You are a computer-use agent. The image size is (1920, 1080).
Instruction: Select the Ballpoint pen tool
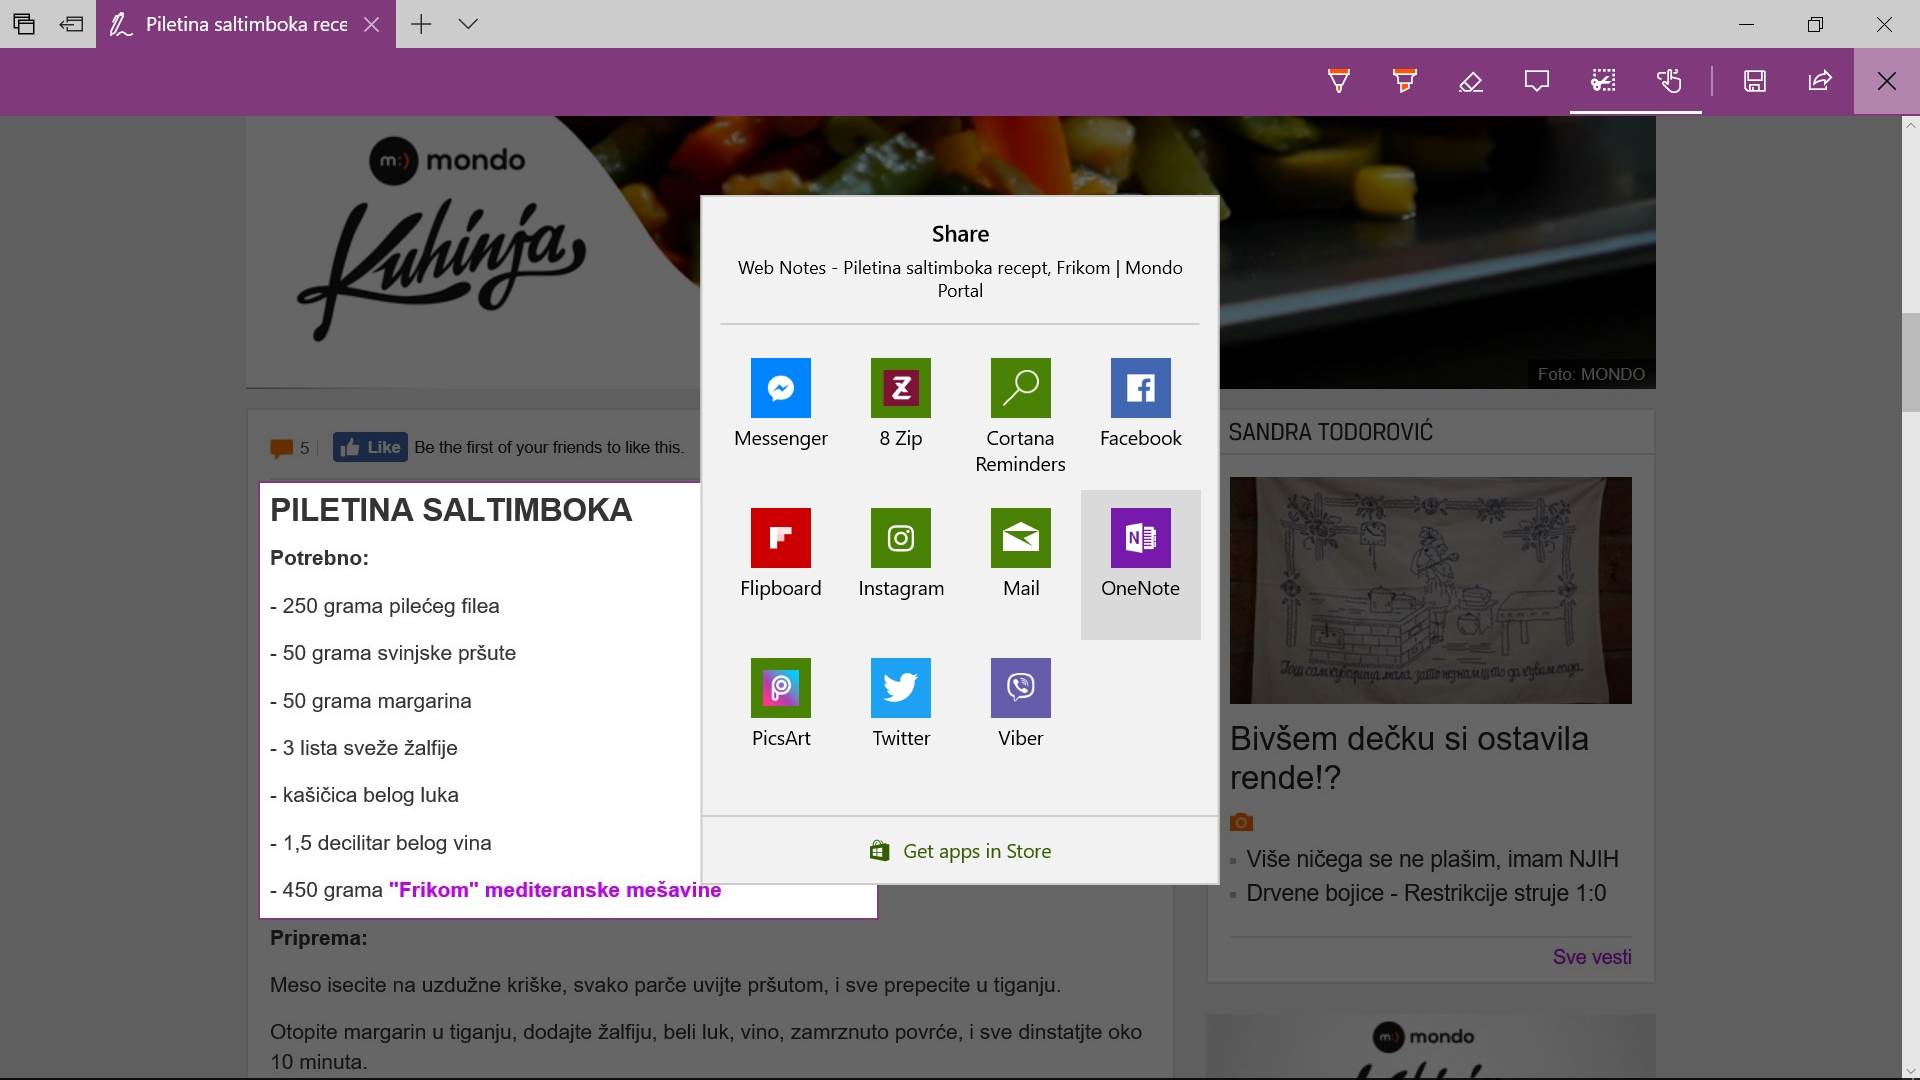pos(1339,81)
